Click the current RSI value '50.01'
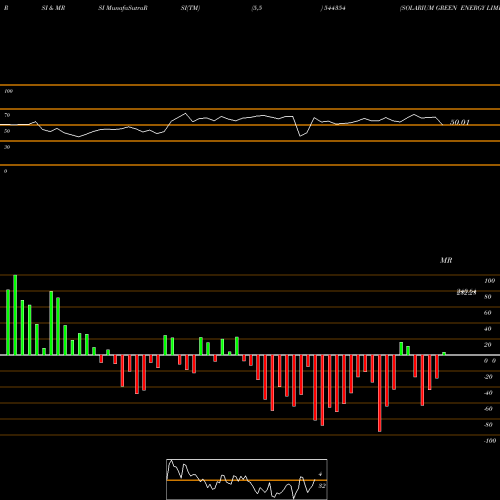Image resolution: width=500 pixels, height=500 pixels. (460, 122)
